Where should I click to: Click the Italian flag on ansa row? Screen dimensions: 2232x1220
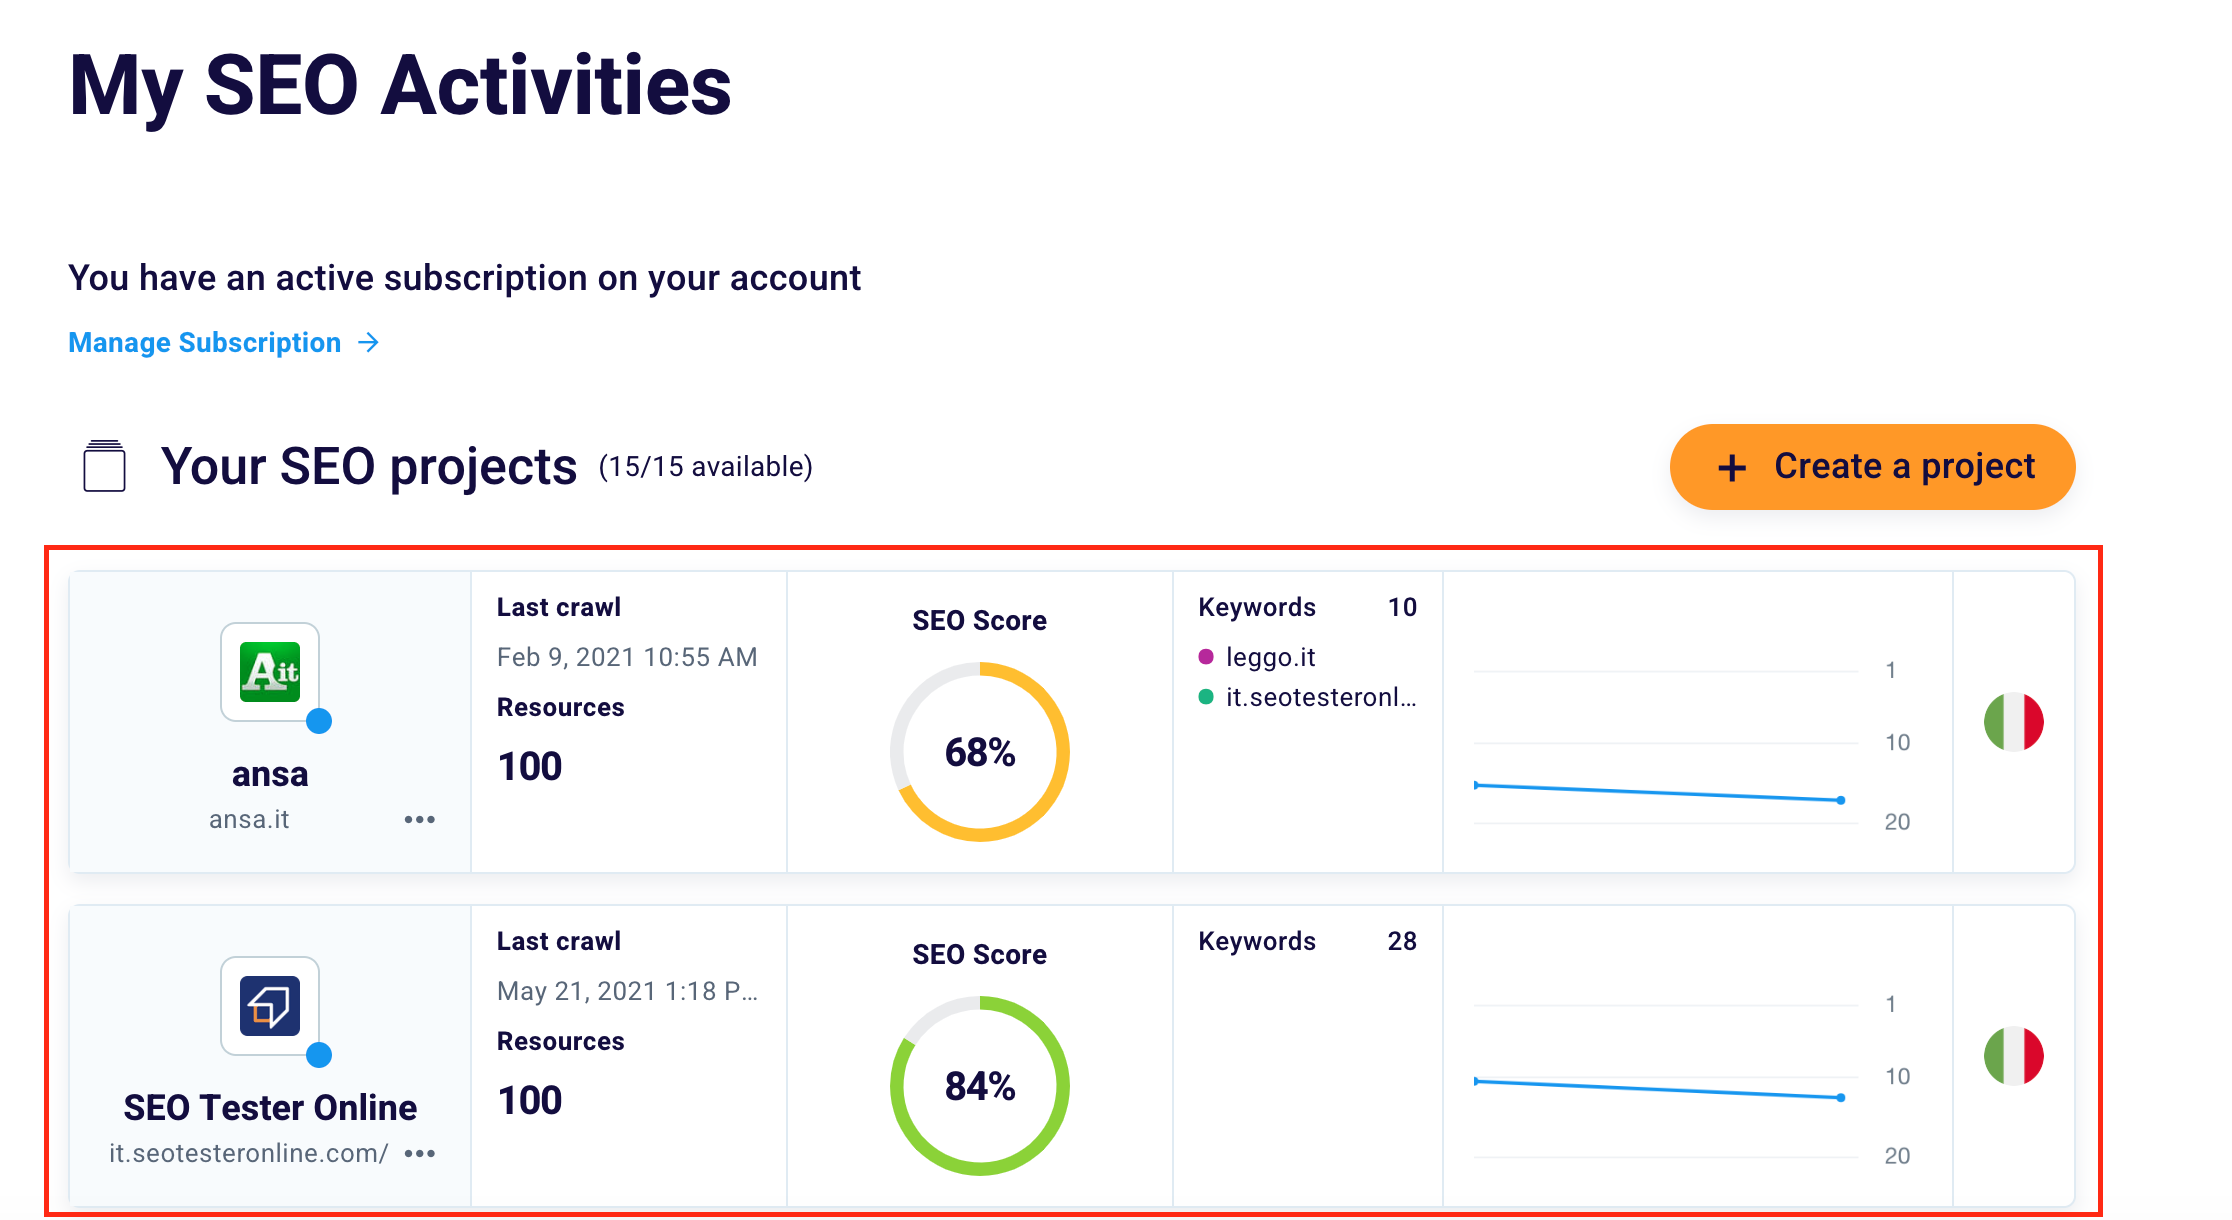2013,722
